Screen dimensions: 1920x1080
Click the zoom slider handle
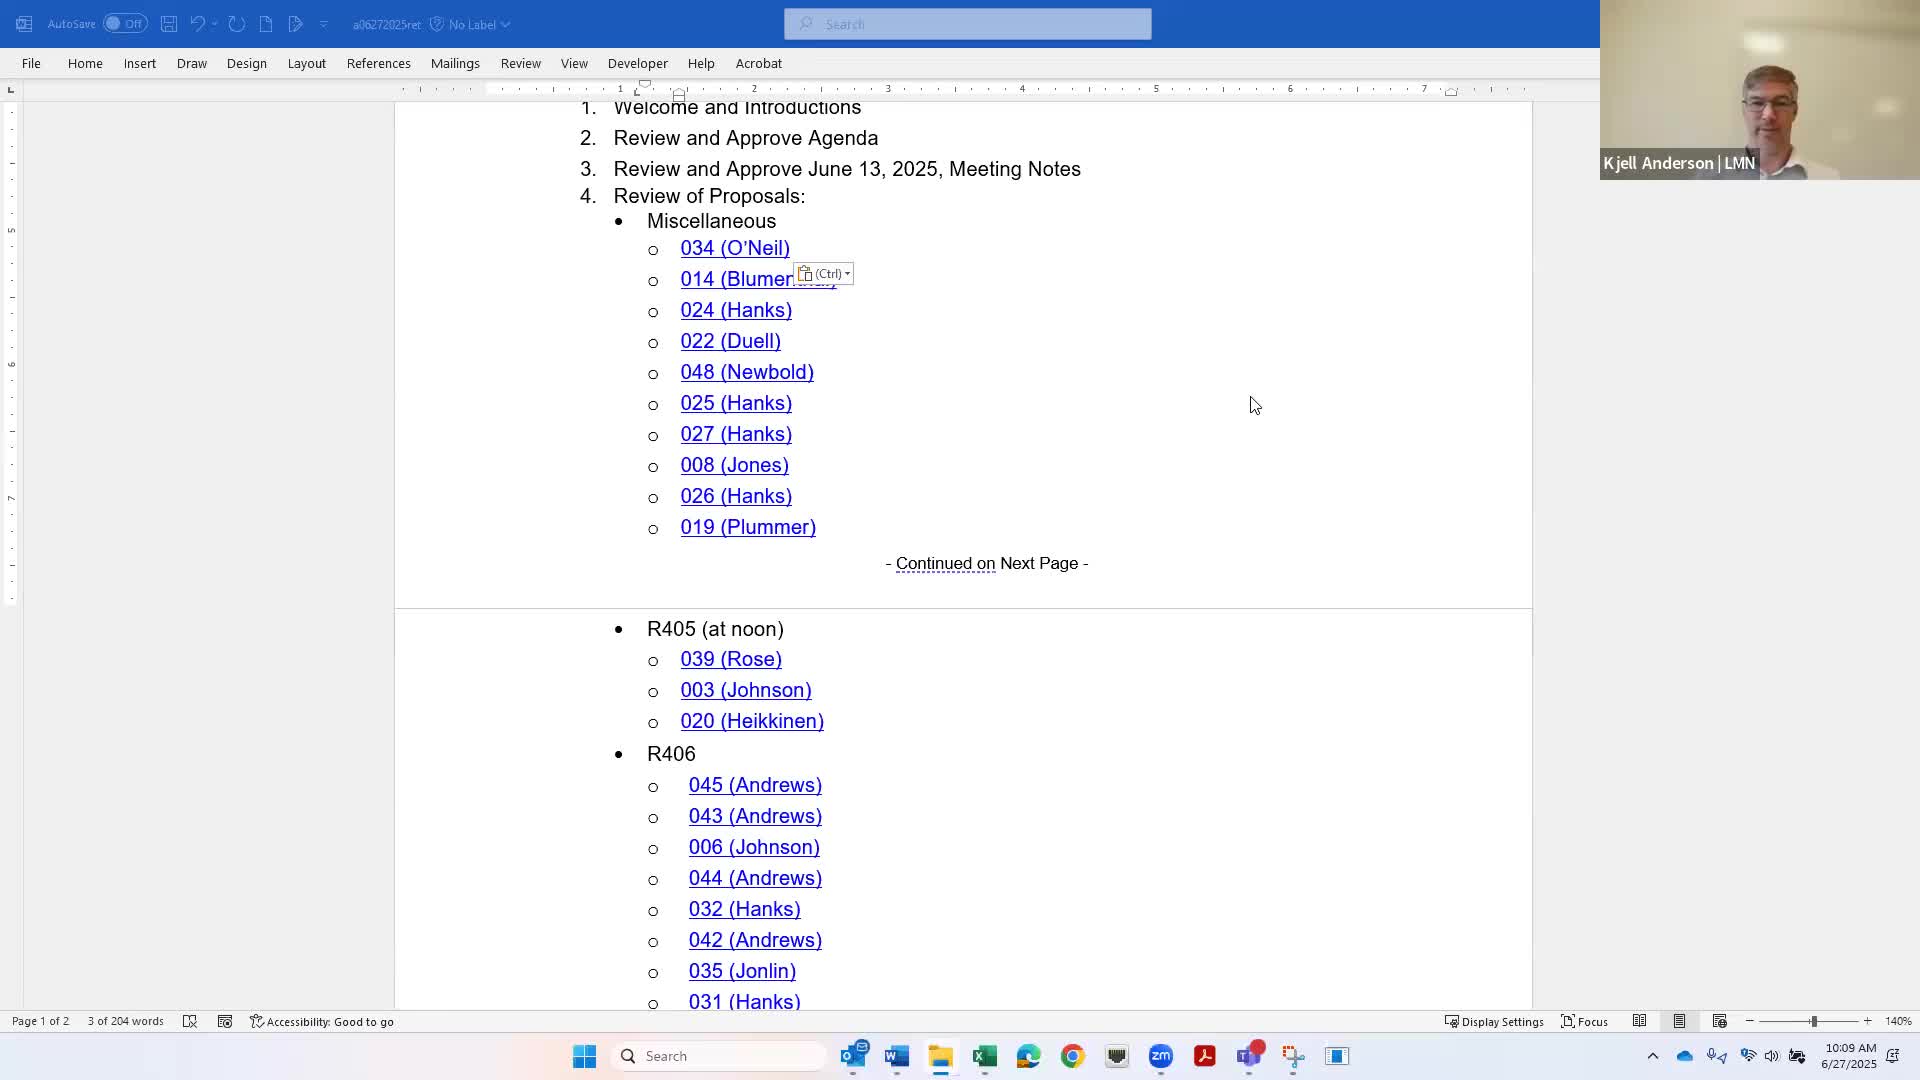tap(1813, 1021)
